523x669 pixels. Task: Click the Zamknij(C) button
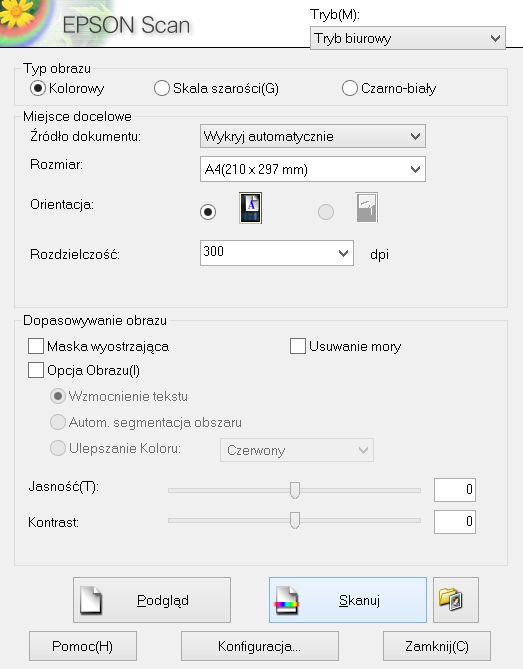pyautogui.click(x=437, y=646)
